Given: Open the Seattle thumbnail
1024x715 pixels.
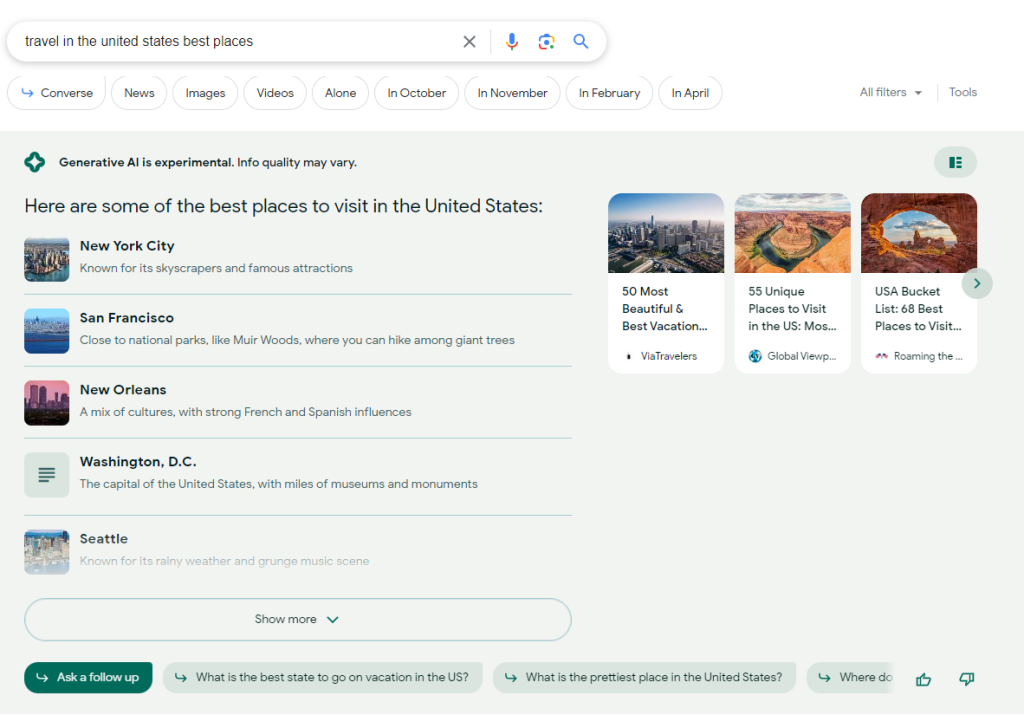Looking at the screenshot, I should click(46, 552).
